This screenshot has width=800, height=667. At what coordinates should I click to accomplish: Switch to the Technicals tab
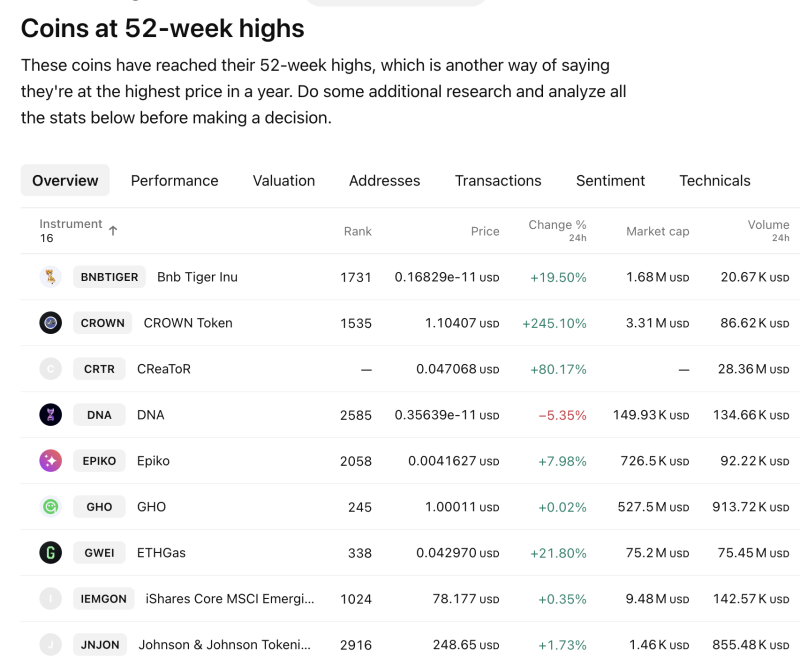click(x=714, y=180)
